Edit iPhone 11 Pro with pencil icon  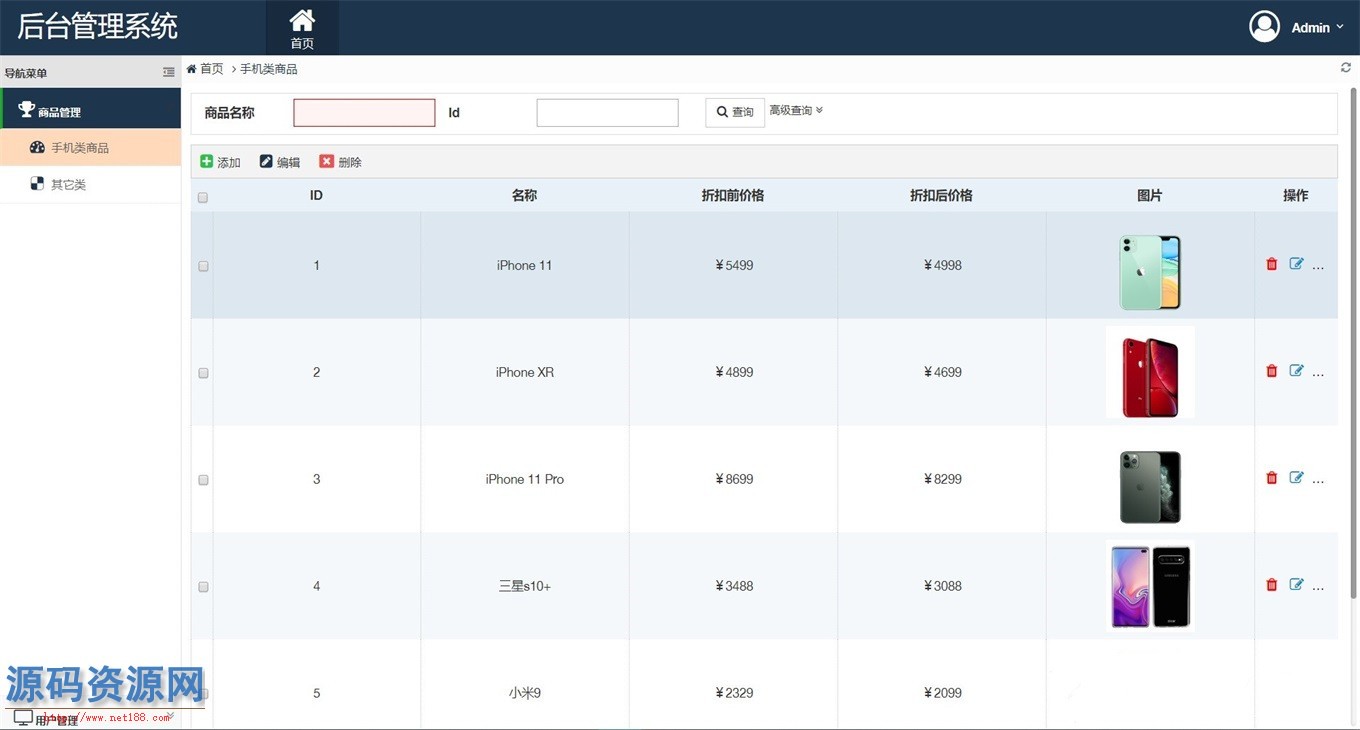point(1296,478)
